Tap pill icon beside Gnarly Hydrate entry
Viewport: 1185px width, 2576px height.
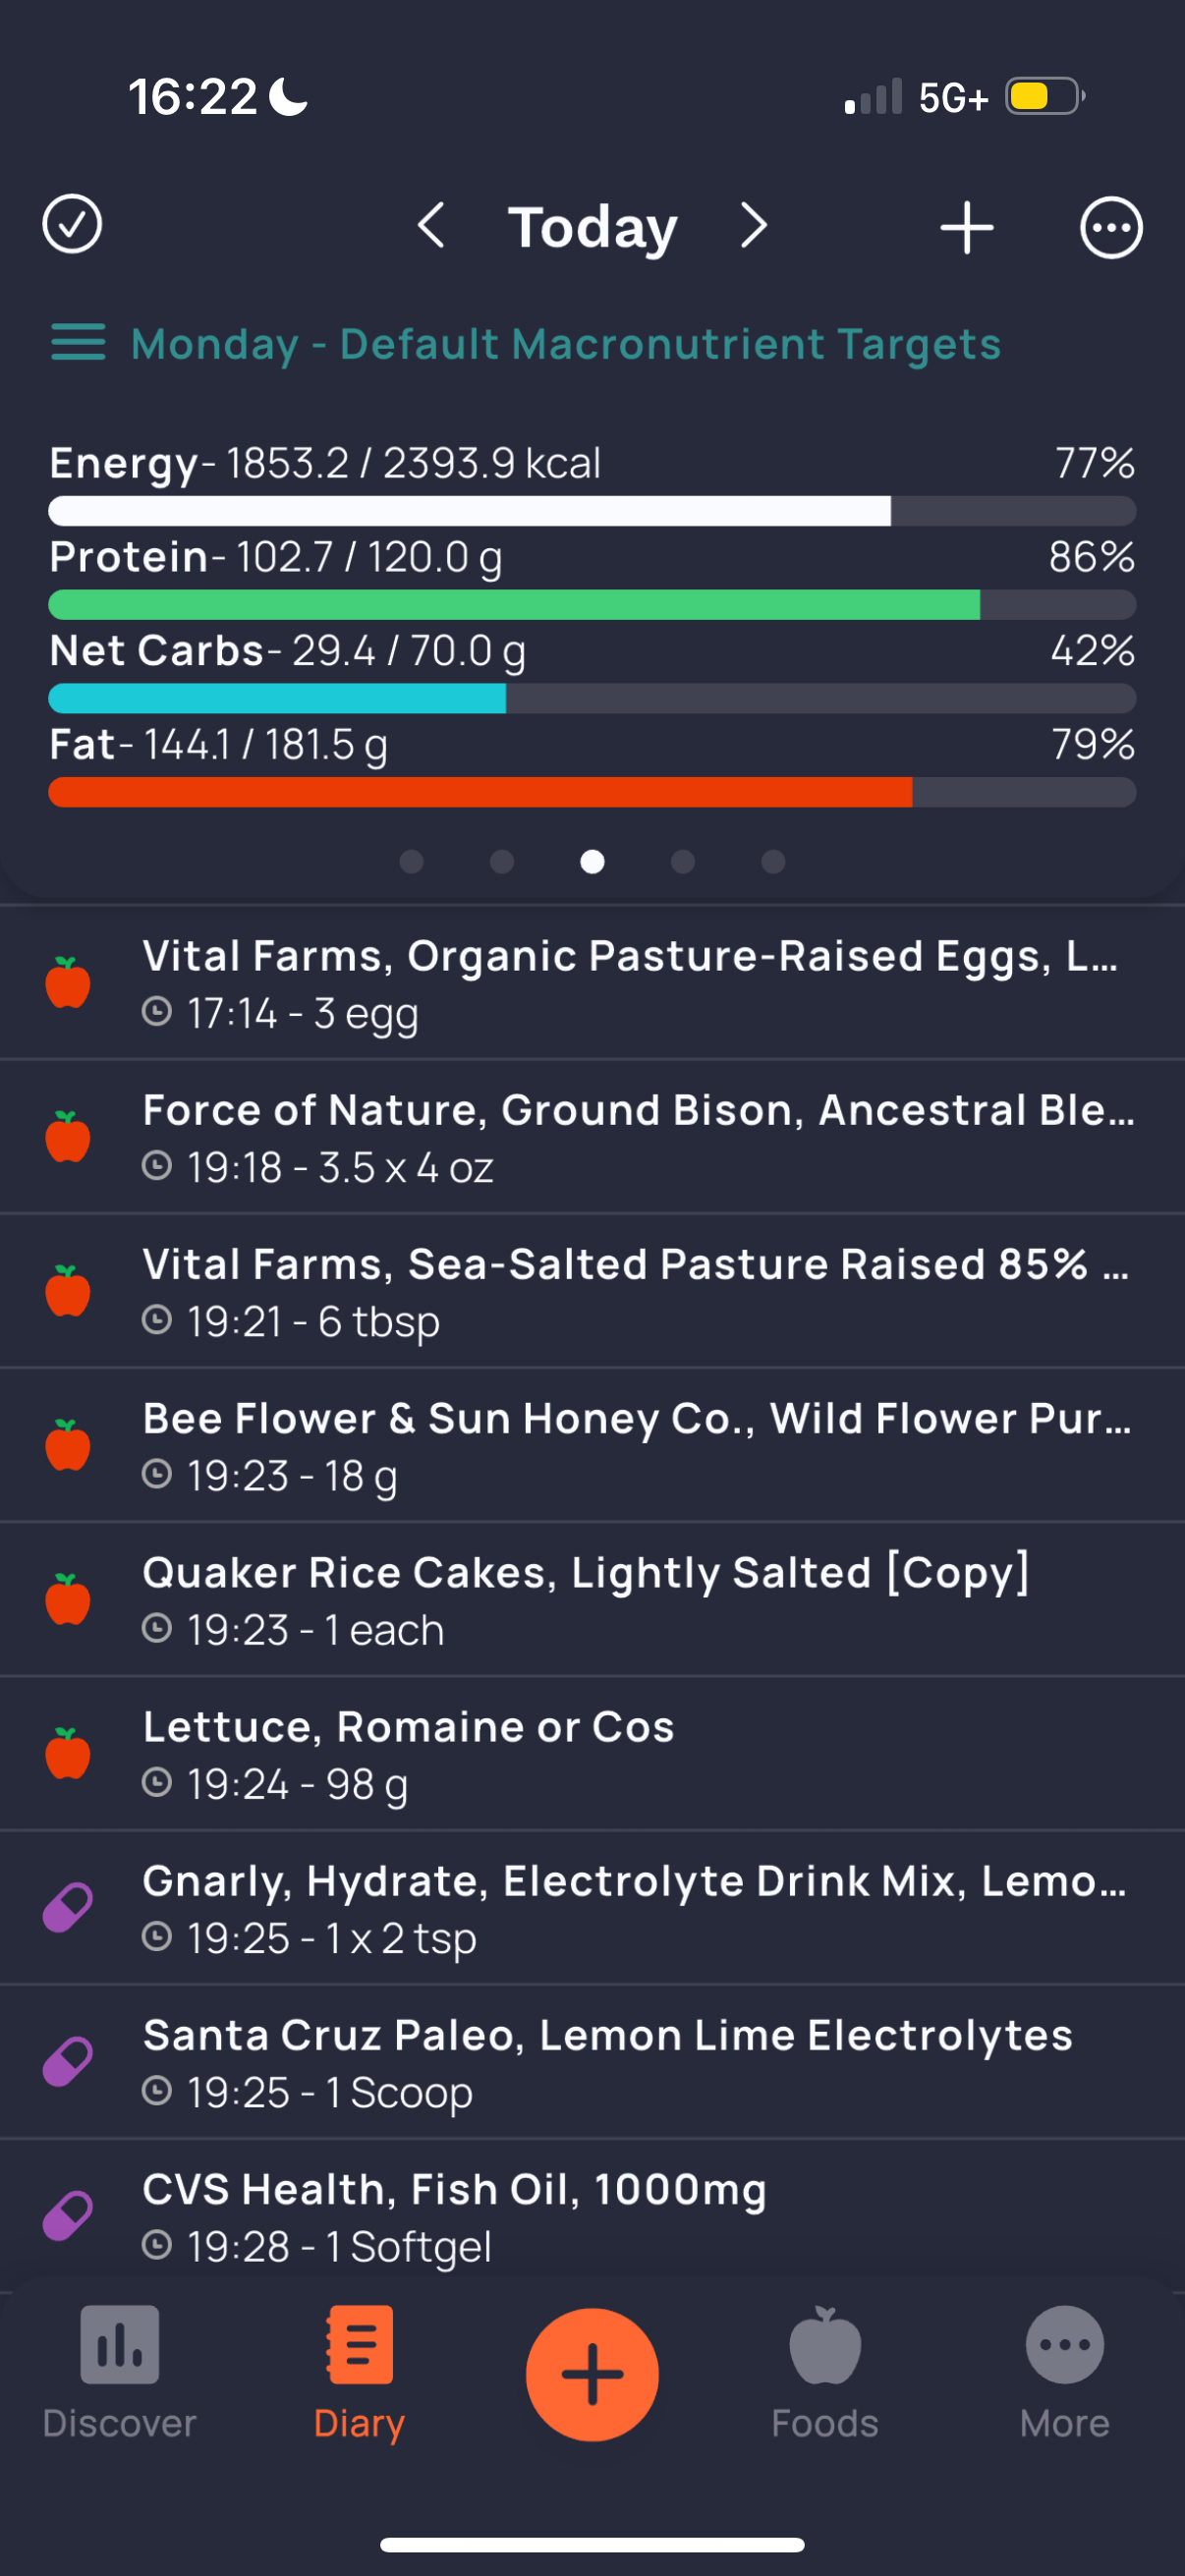[x=68, y=1909]
